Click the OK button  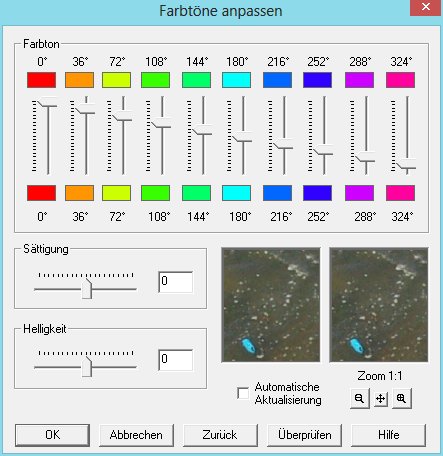52,435
